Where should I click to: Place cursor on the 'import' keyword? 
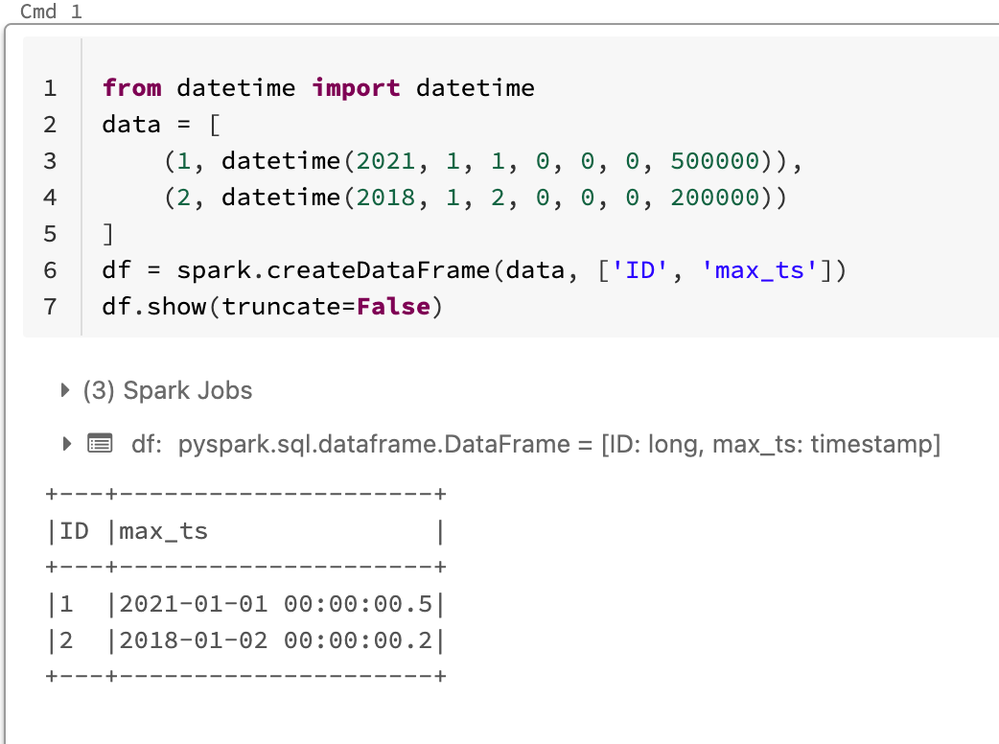(356, 88)
